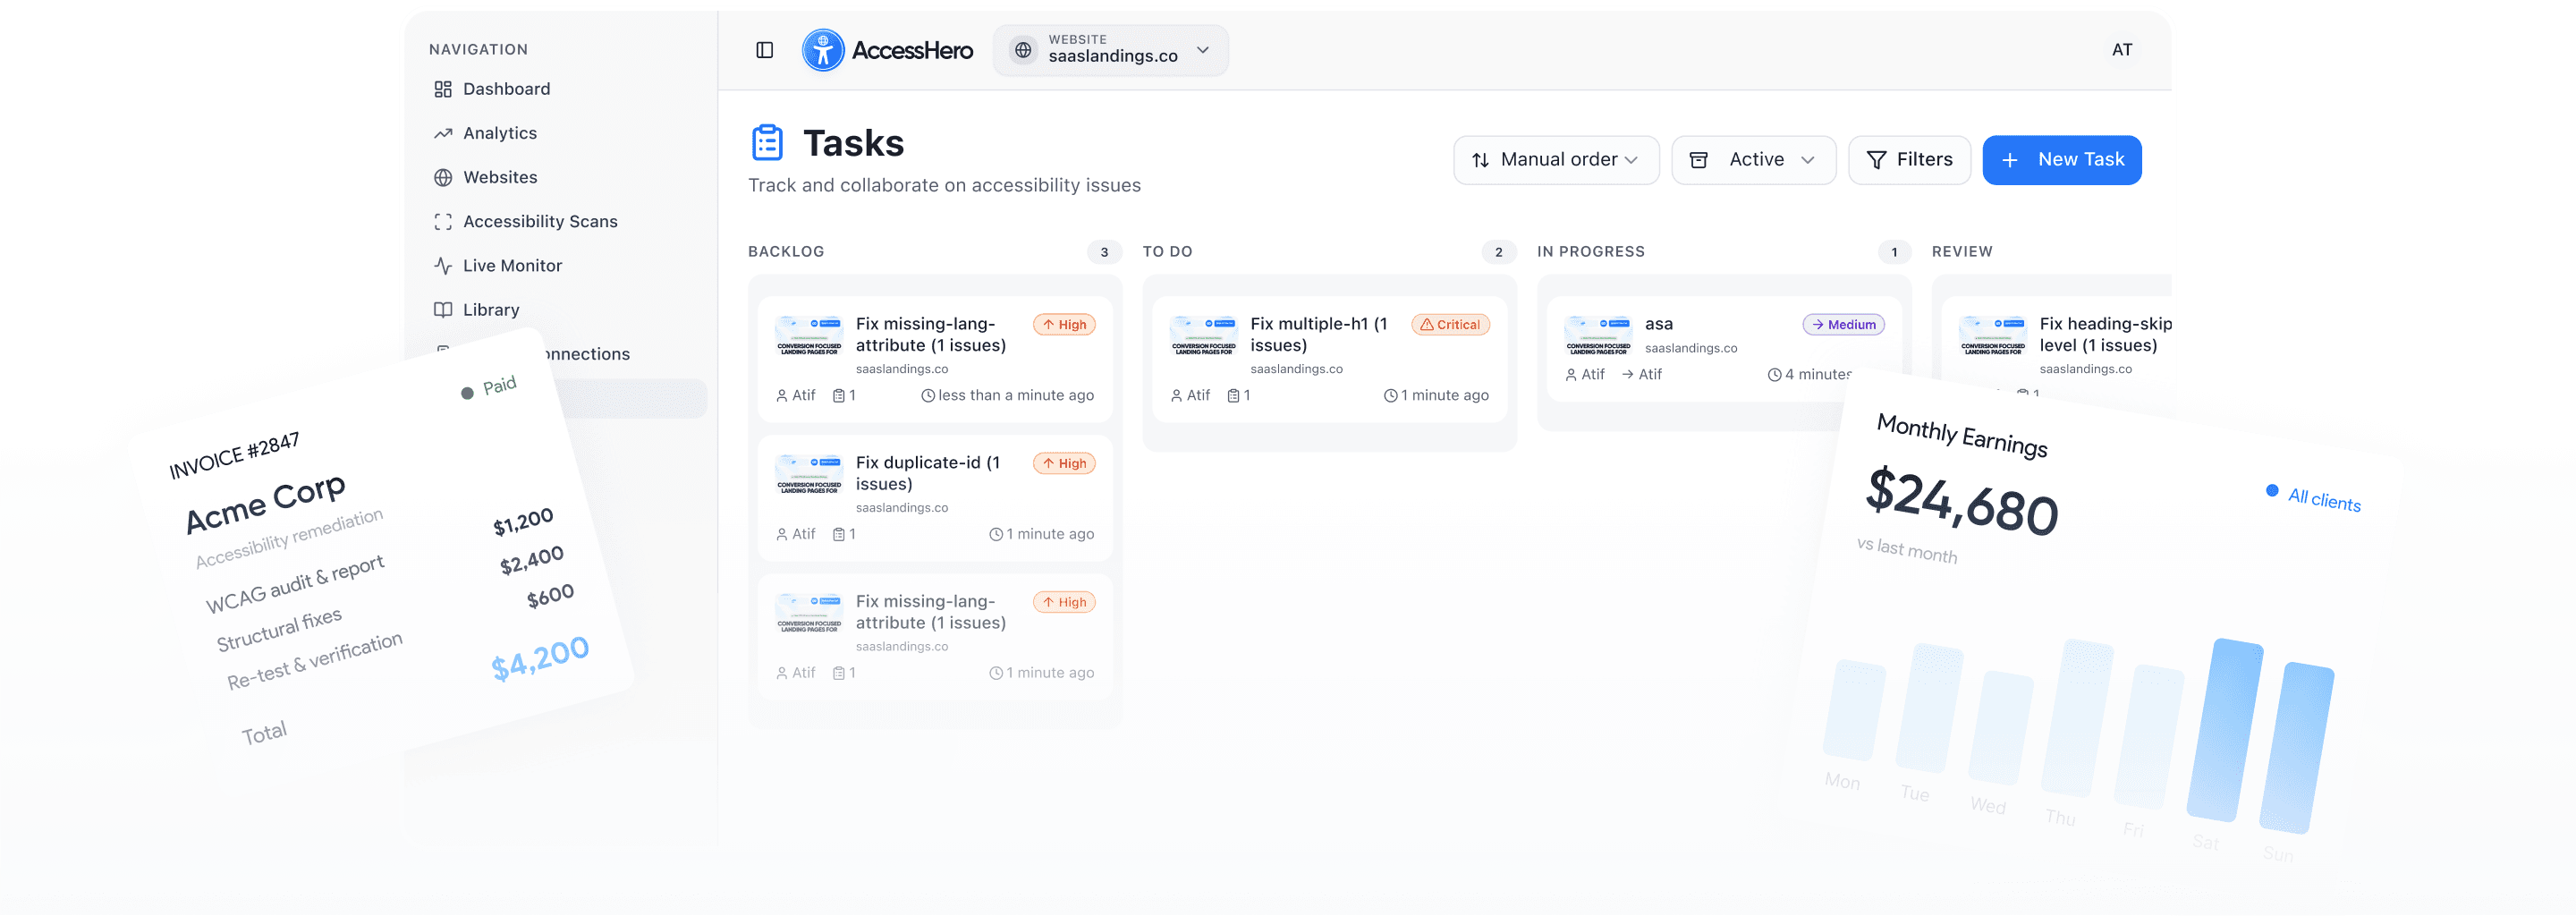
Task: Open the Active status dropdown
Action: pos(1753,160)
